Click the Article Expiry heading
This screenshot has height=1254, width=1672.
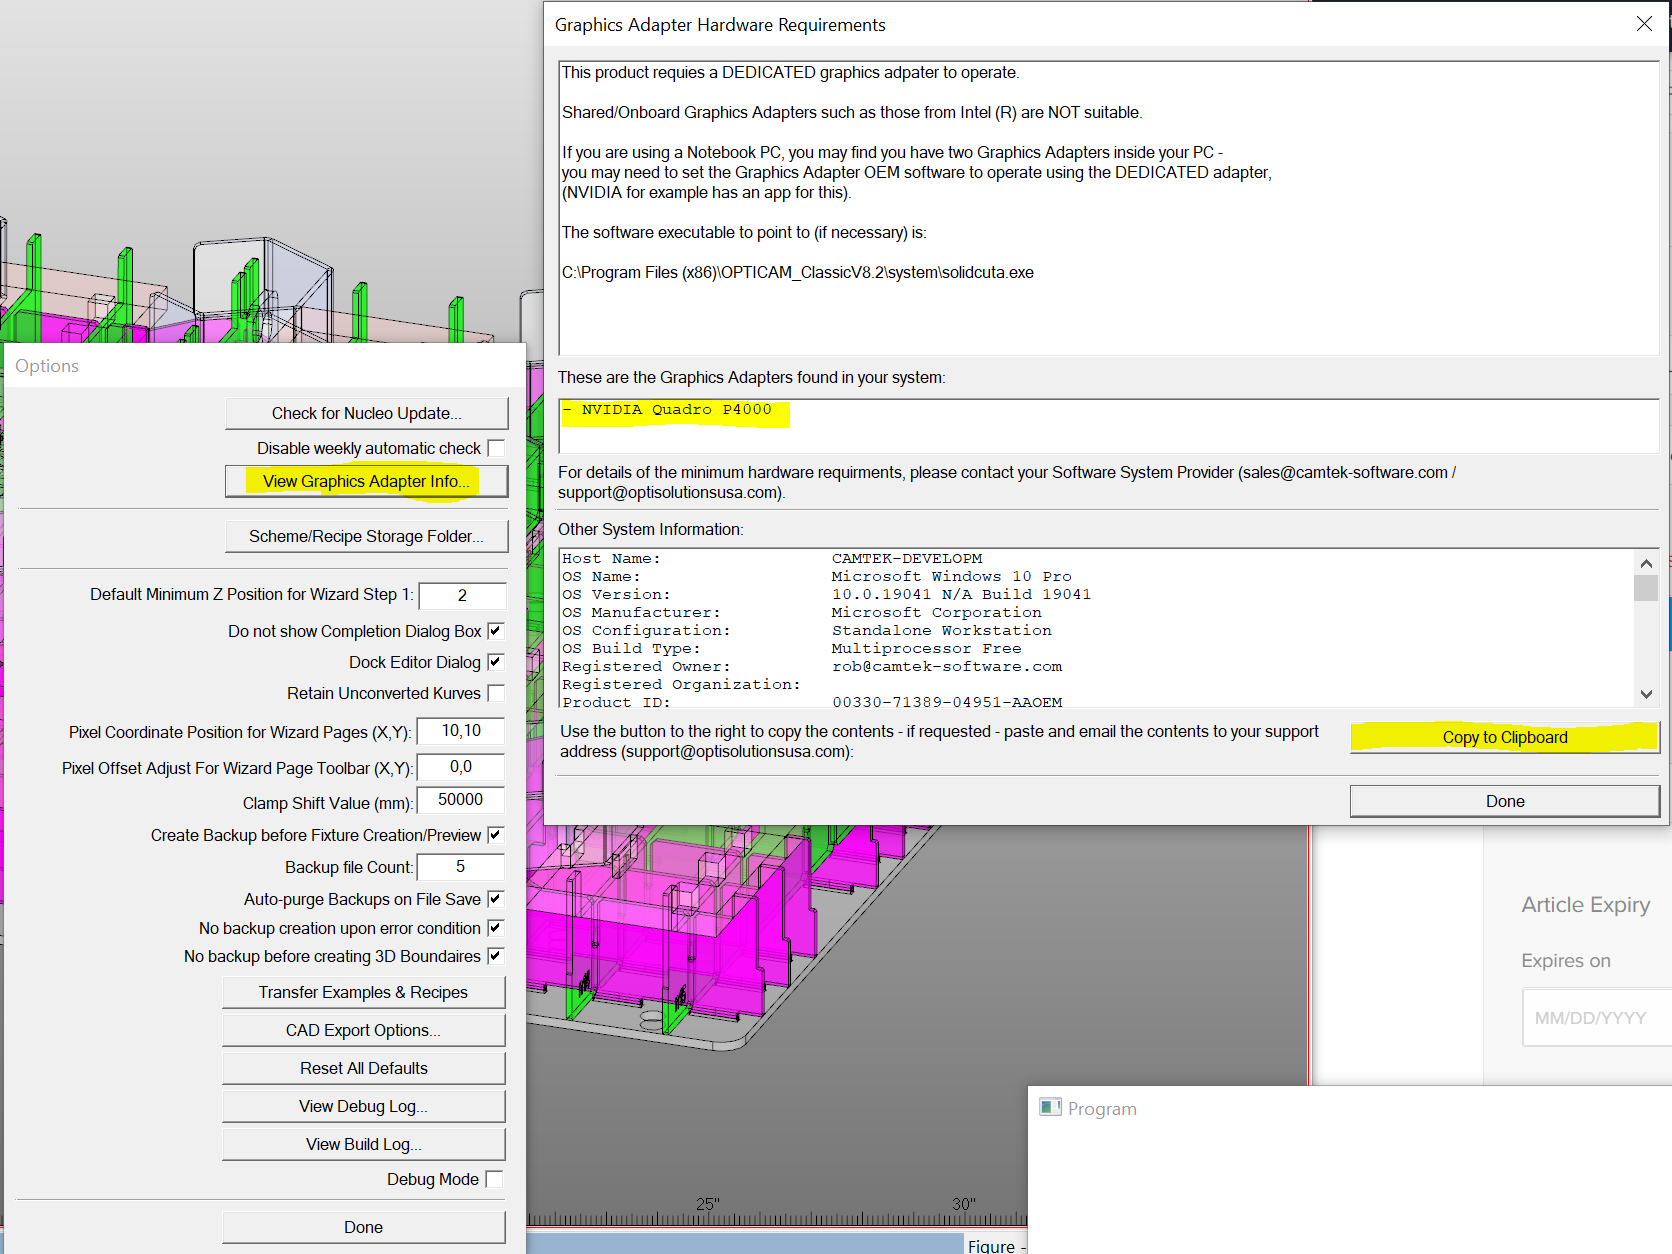coord(1586,905)
